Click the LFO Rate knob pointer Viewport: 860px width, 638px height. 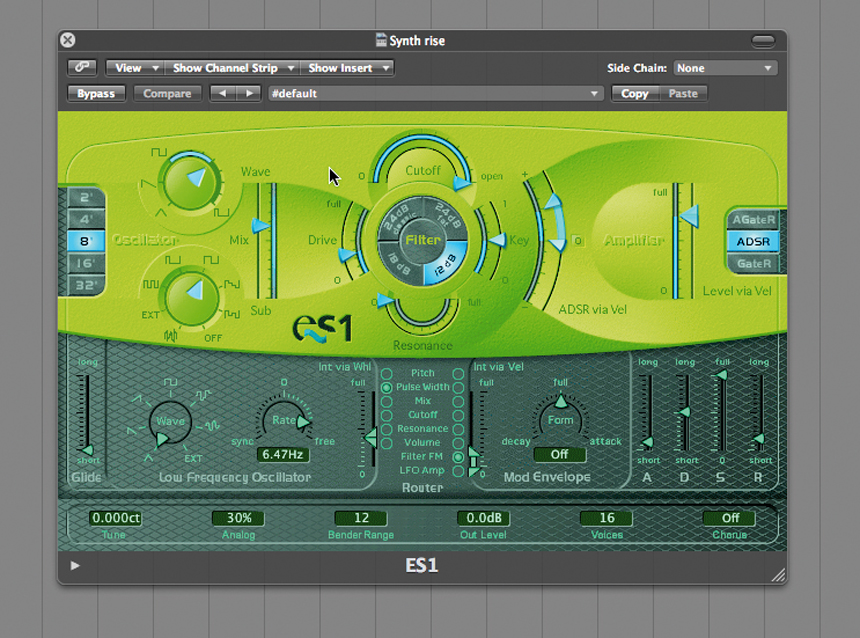pos(303,422)
